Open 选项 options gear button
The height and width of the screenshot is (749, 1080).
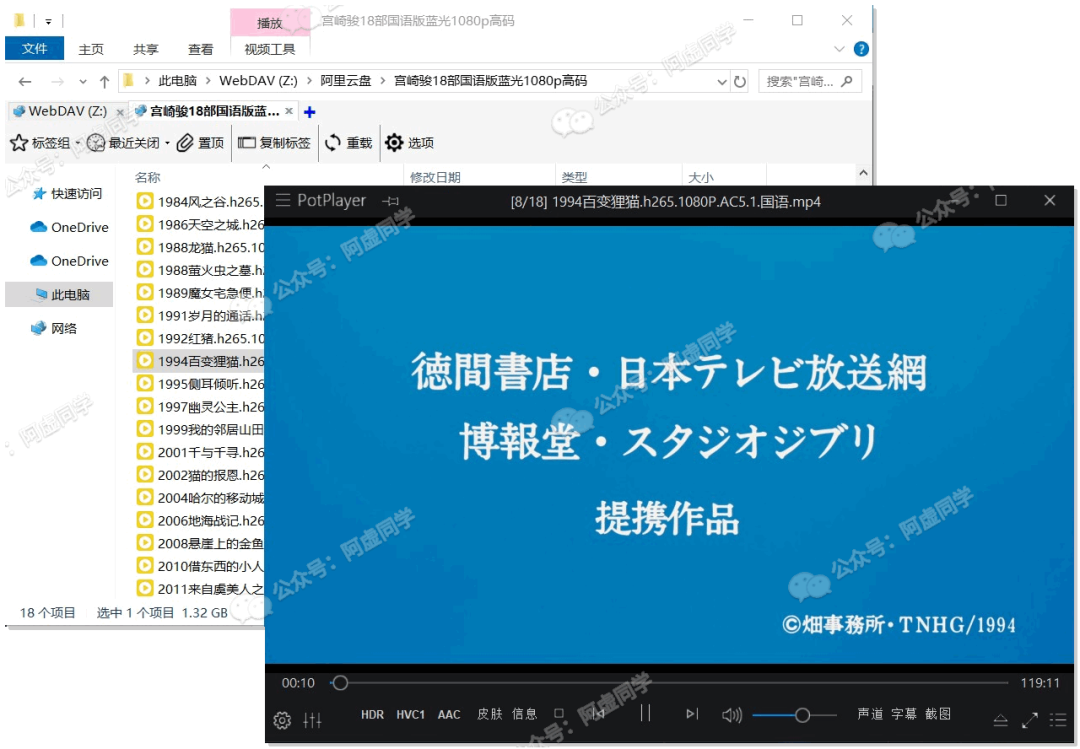click(x=409, y=143)
